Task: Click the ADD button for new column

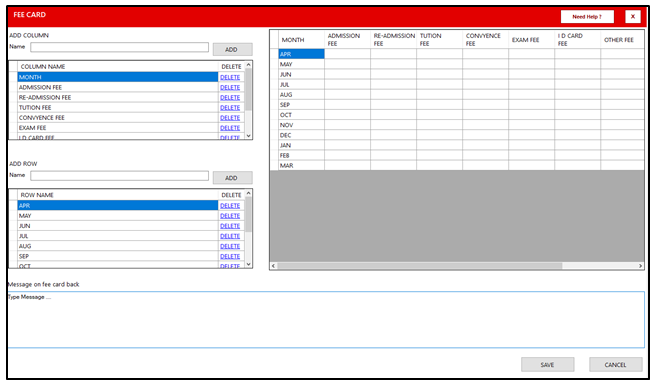Action: (233, 49)
